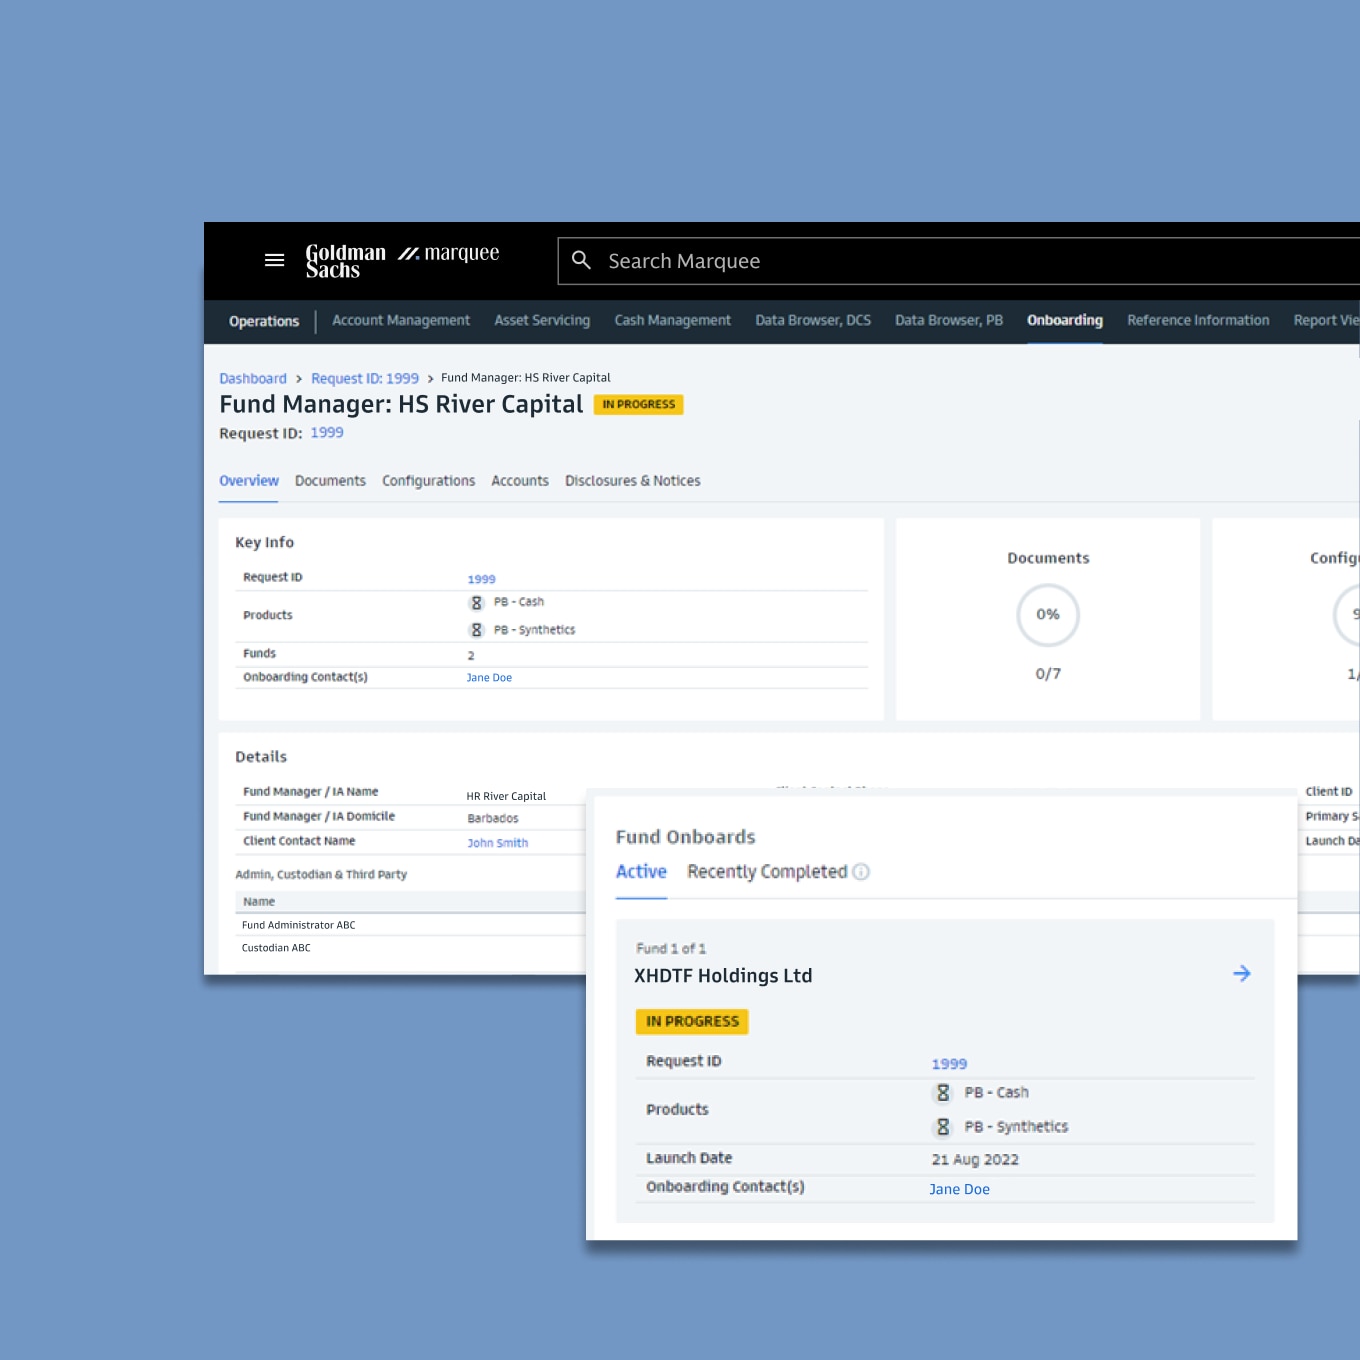
Task: Switch to the Accounts tab
Action: 520,481
